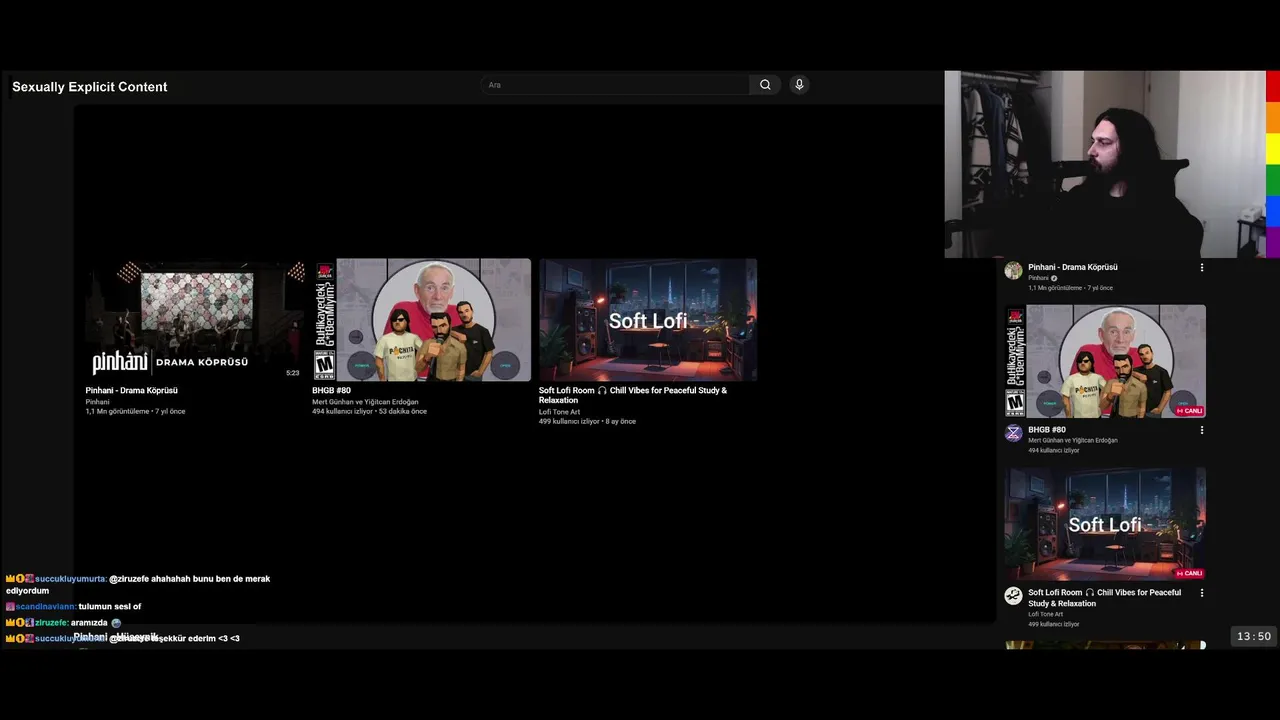Open sidebar more options for Soft Lofi Room
The width and height of the screenshot is (1280, 720).
(x=1202, y=593)
